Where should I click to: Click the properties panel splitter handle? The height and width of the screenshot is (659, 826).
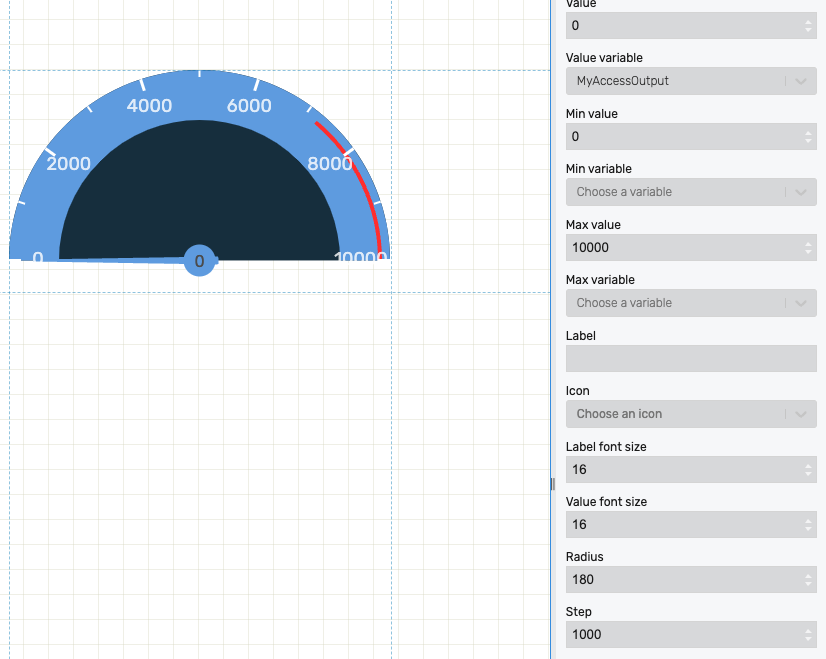click(552, 484)
